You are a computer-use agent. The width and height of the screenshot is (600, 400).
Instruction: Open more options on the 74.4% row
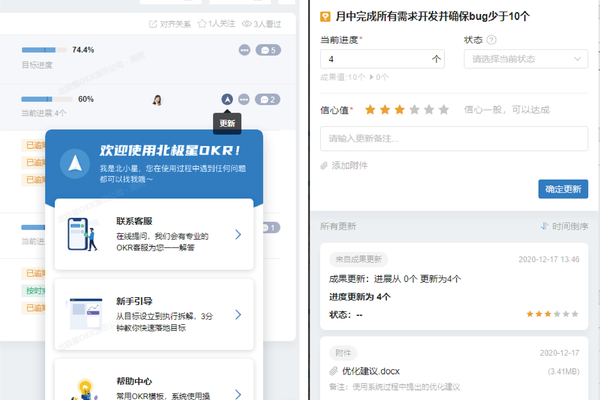(x=245, y=50)
